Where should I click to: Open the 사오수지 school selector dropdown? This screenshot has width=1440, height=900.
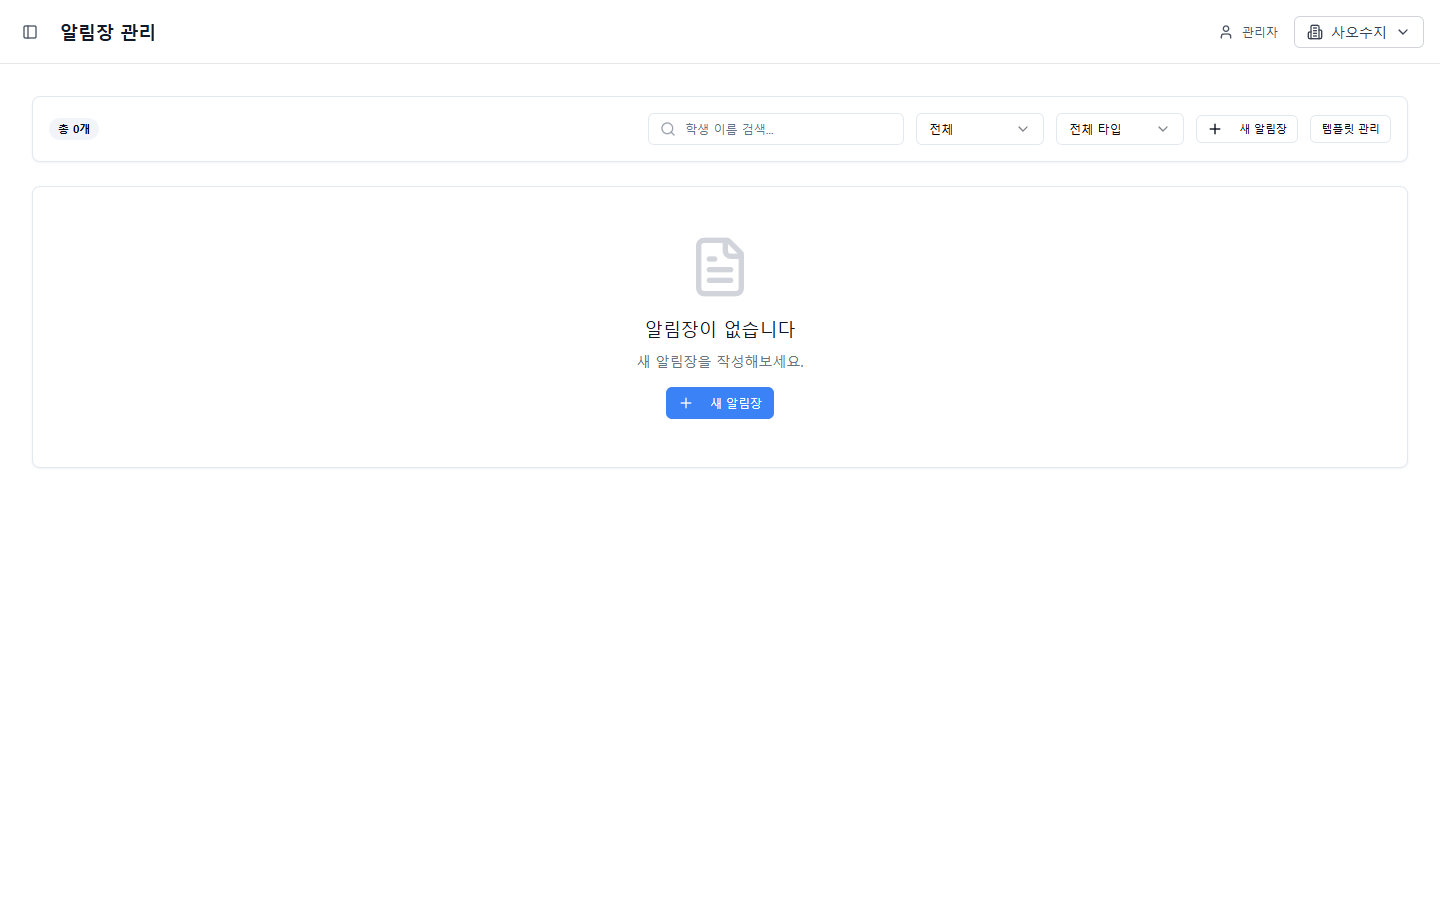pos(1358,31)
